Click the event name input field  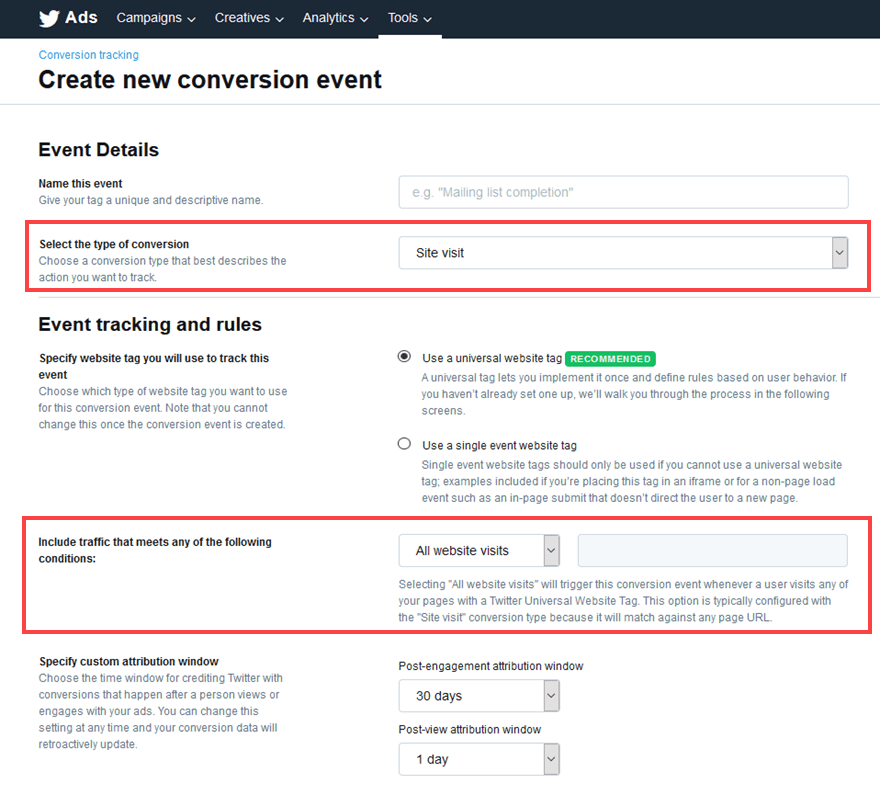coord(623,192)
